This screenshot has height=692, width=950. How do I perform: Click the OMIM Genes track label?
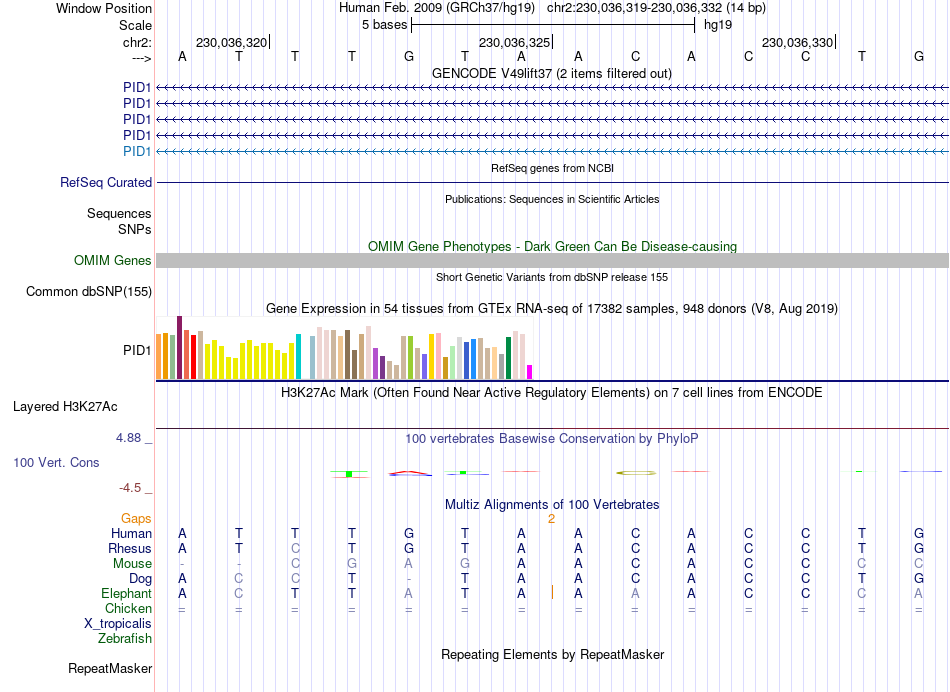[113, 261]
